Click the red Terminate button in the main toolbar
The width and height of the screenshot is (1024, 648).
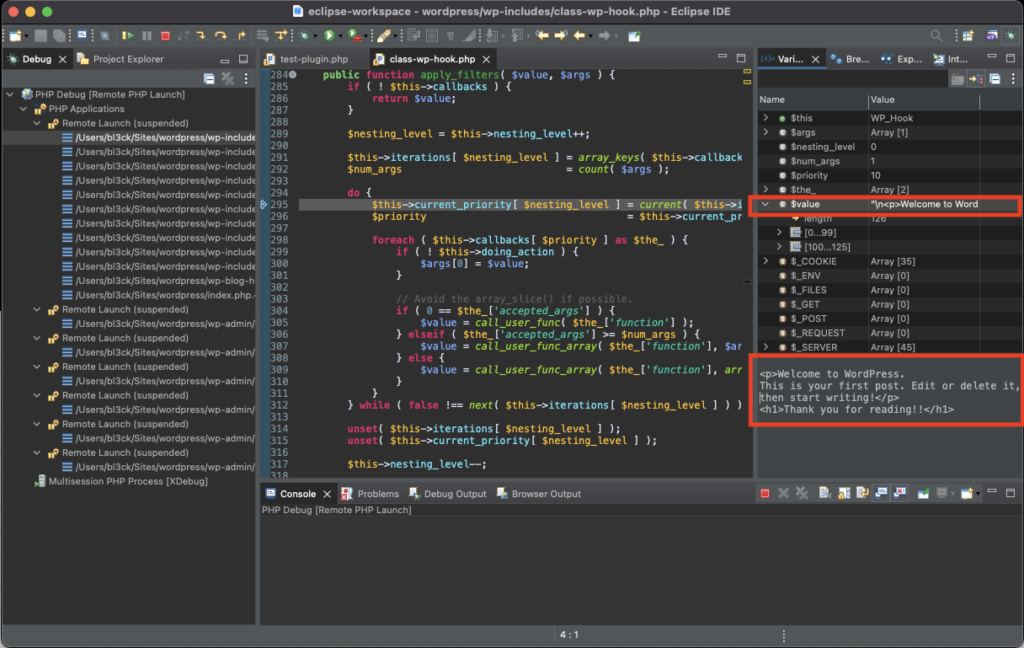[x=165, y=35]
